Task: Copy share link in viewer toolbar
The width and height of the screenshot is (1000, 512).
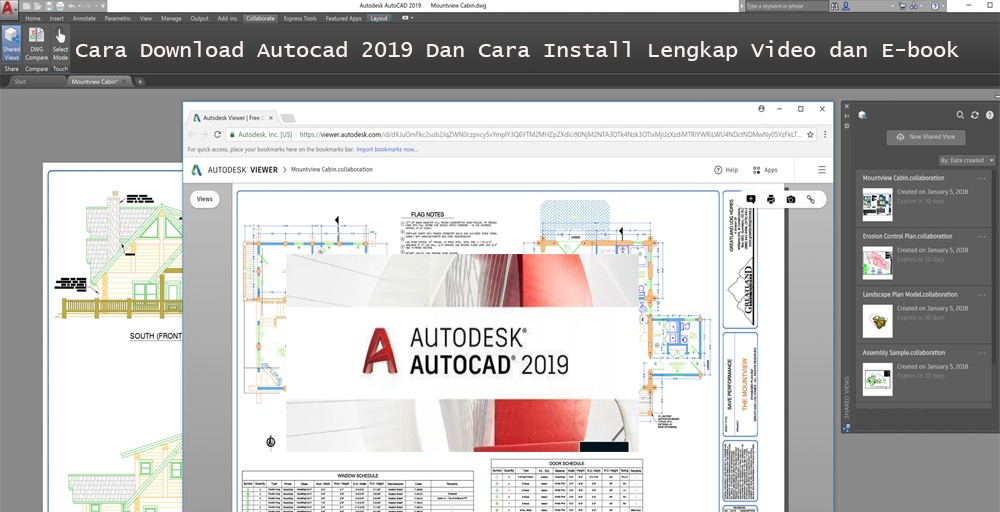Action: click(x=811, y=199)
